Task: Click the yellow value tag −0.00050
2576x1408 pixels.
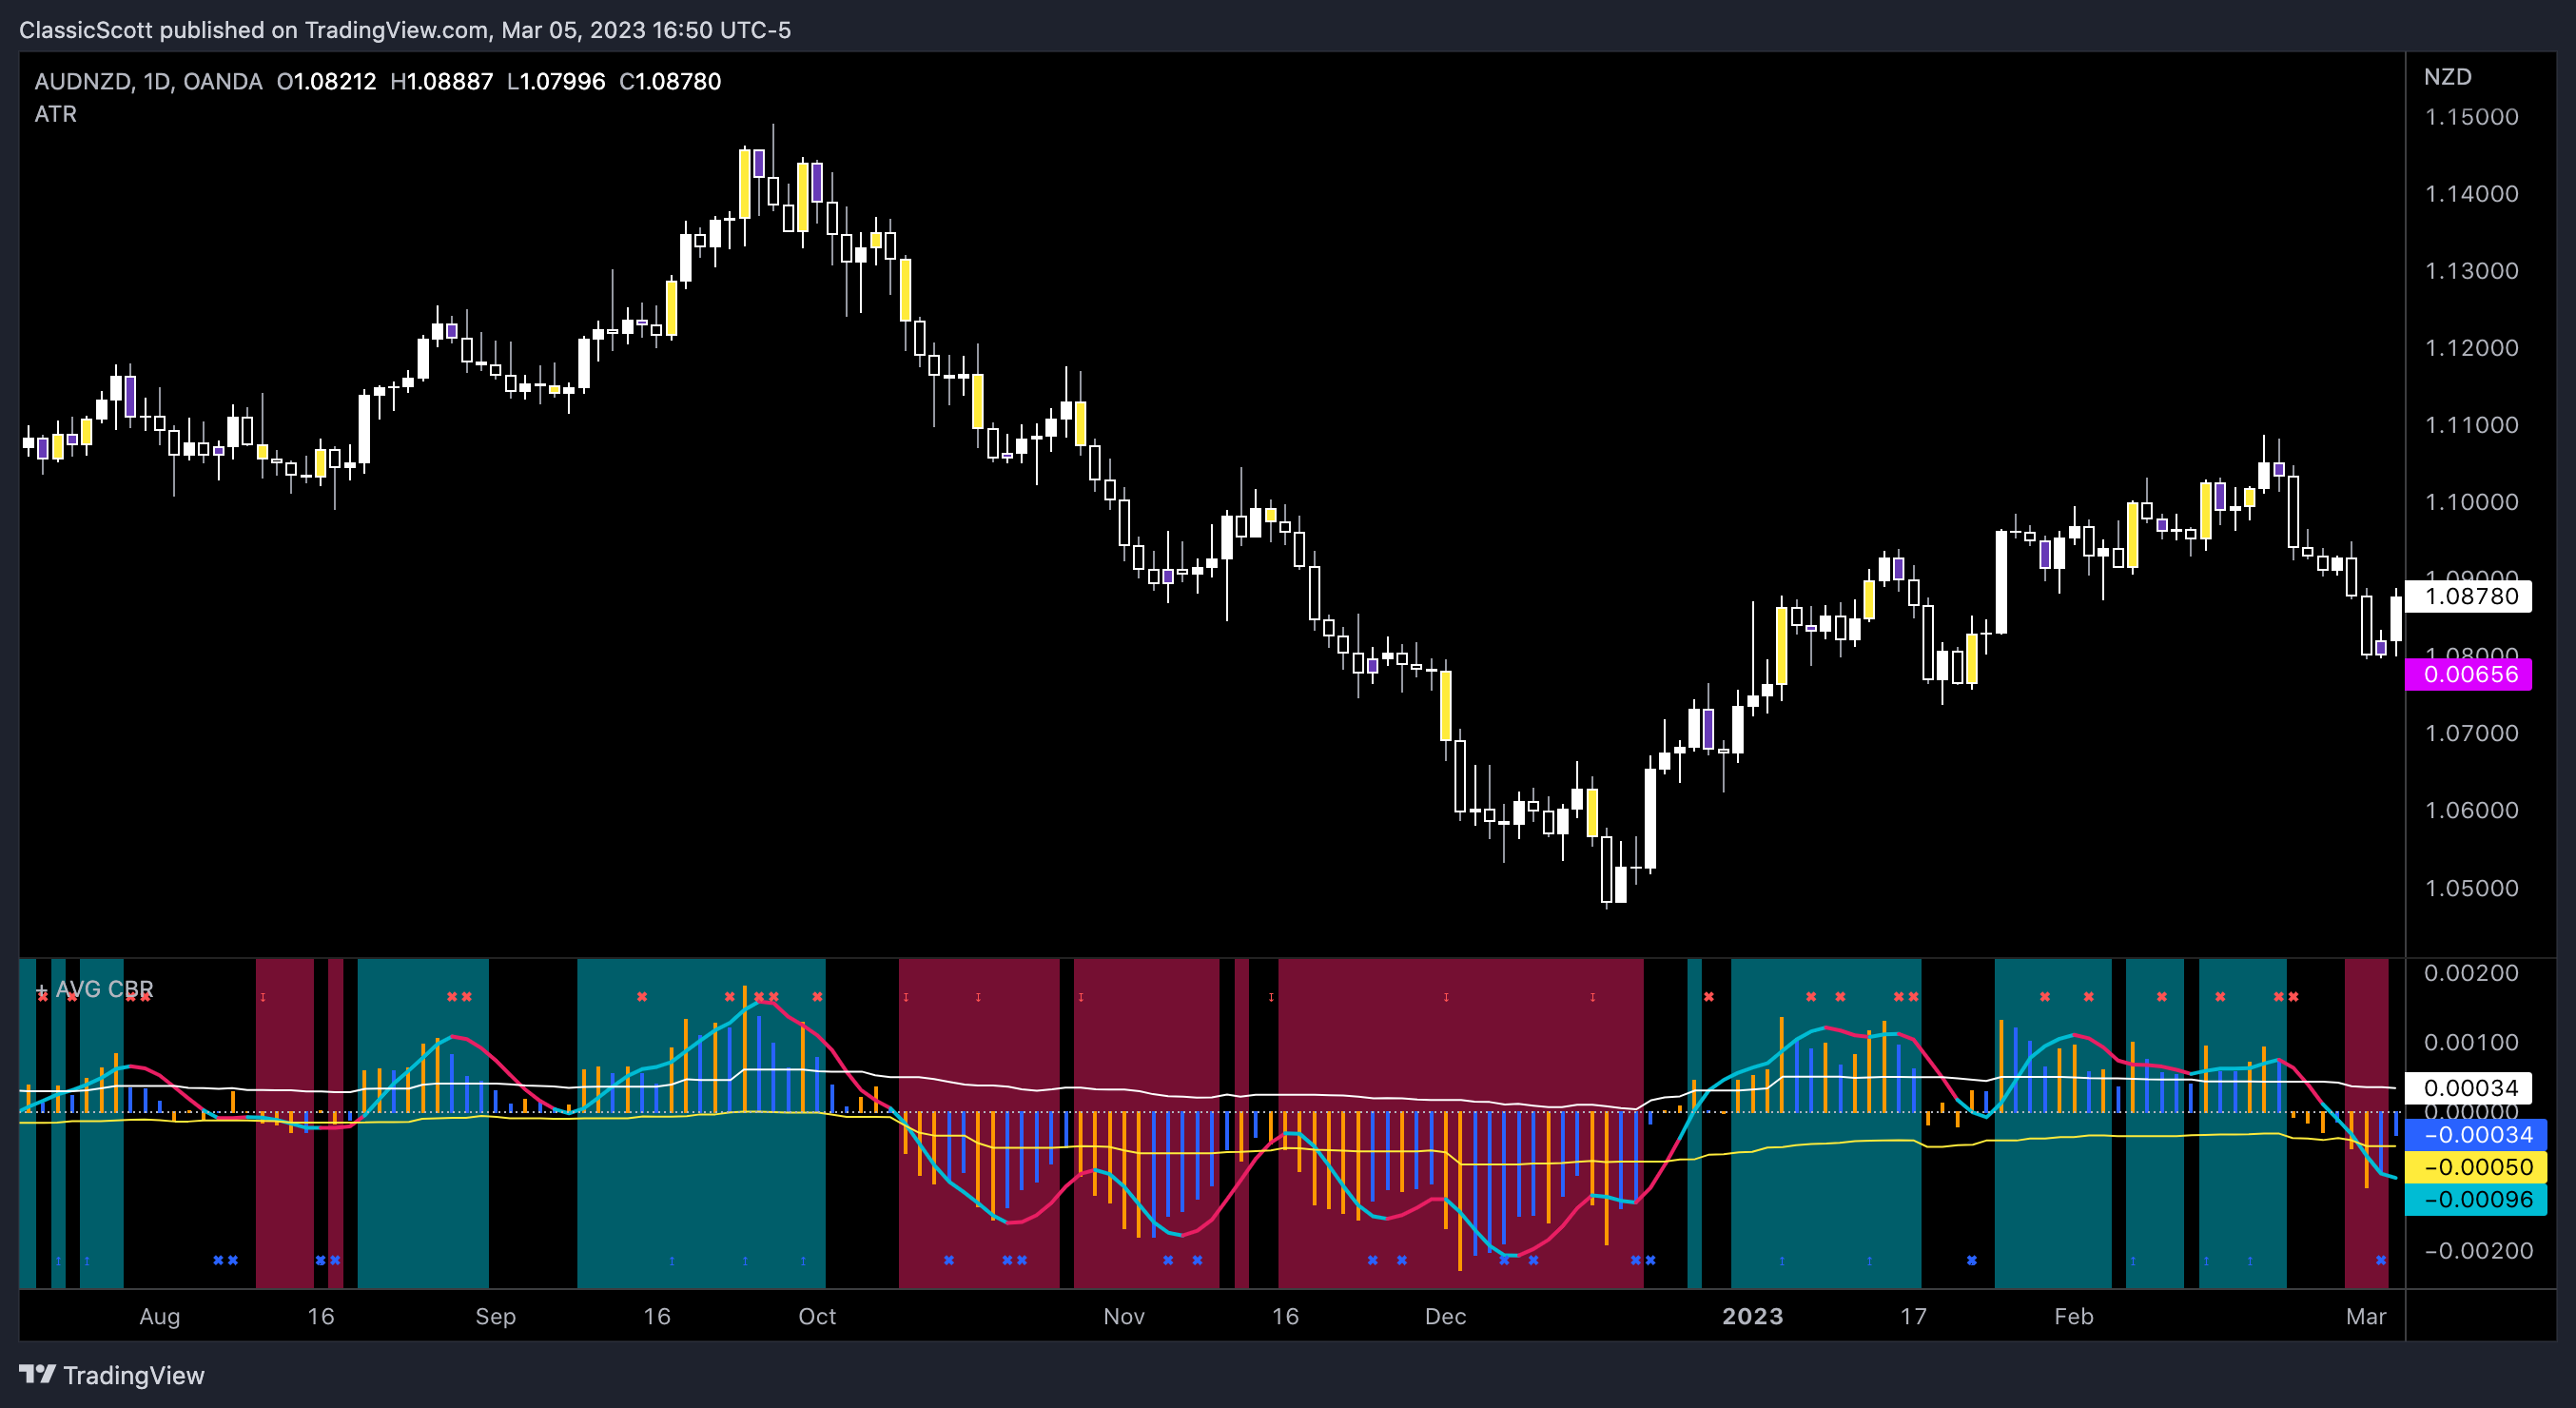Action: pyautogui.click(x=2475, y=1166)
